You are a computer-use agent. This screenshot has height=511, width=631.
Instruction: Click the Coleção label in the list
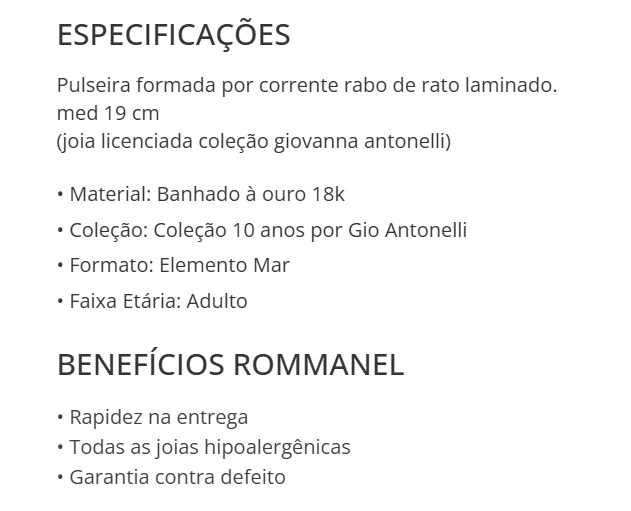point(107,230)
